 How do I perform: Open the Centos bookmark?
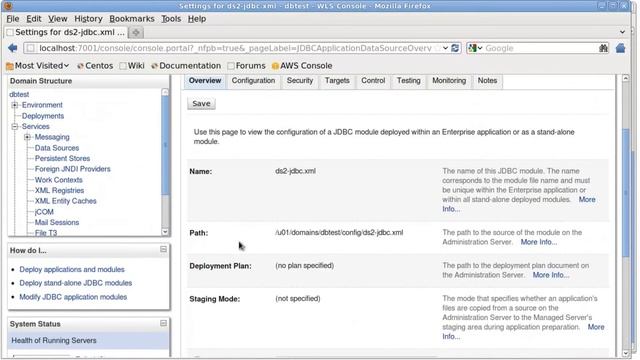tap(95, 66)
